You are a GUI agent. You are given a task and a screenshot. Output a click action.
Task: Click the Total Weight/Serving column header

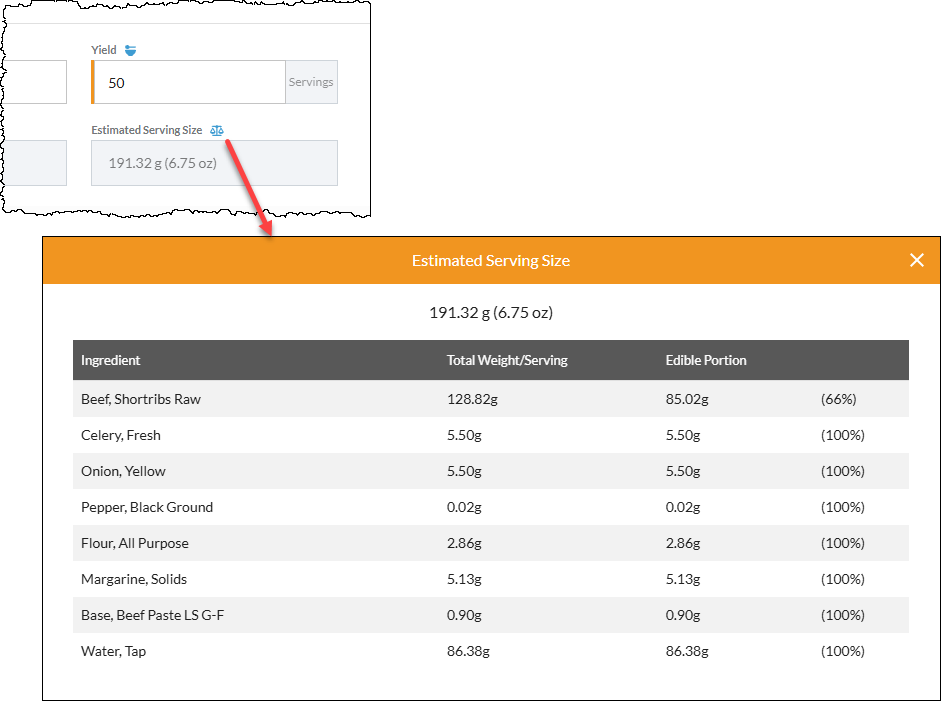507,360
